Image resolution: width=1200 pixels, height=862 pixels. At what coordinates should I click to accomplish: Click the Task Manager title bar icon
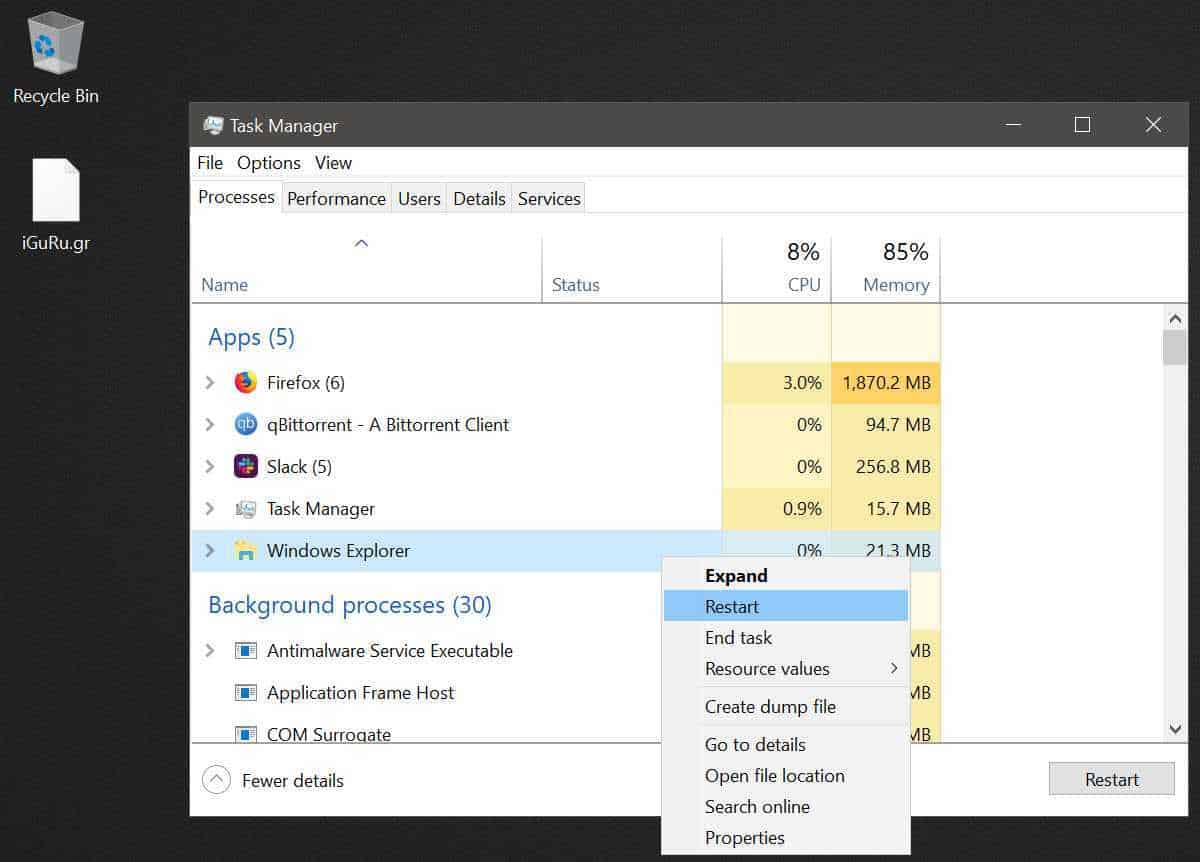click(213, 126)
